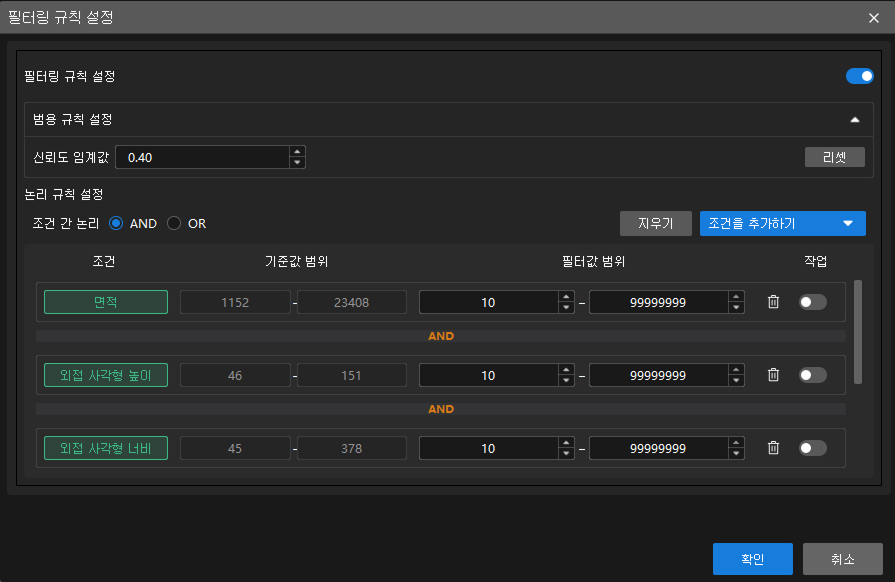The width and height of the screenshot is (895, 582).
Task: Select the 외접 사각형 높이 condition tag
Action: [106, 375]
